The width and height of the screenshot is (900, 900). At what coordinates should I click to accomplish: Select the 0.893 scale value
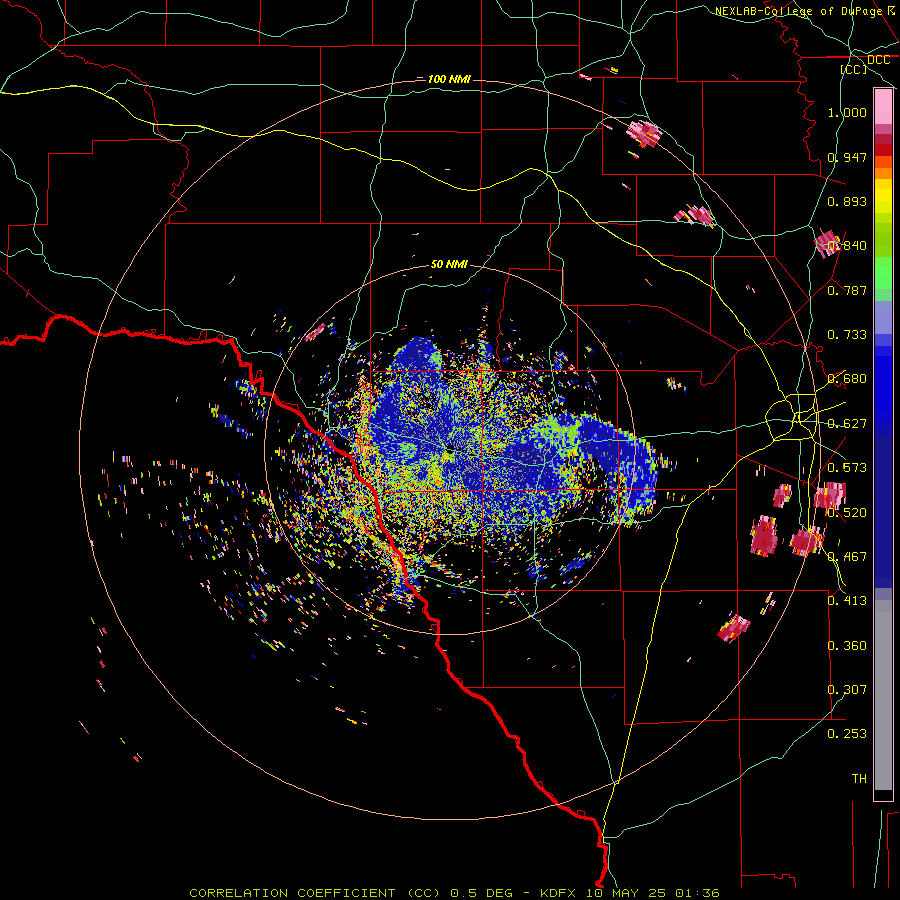pos(847,201)
